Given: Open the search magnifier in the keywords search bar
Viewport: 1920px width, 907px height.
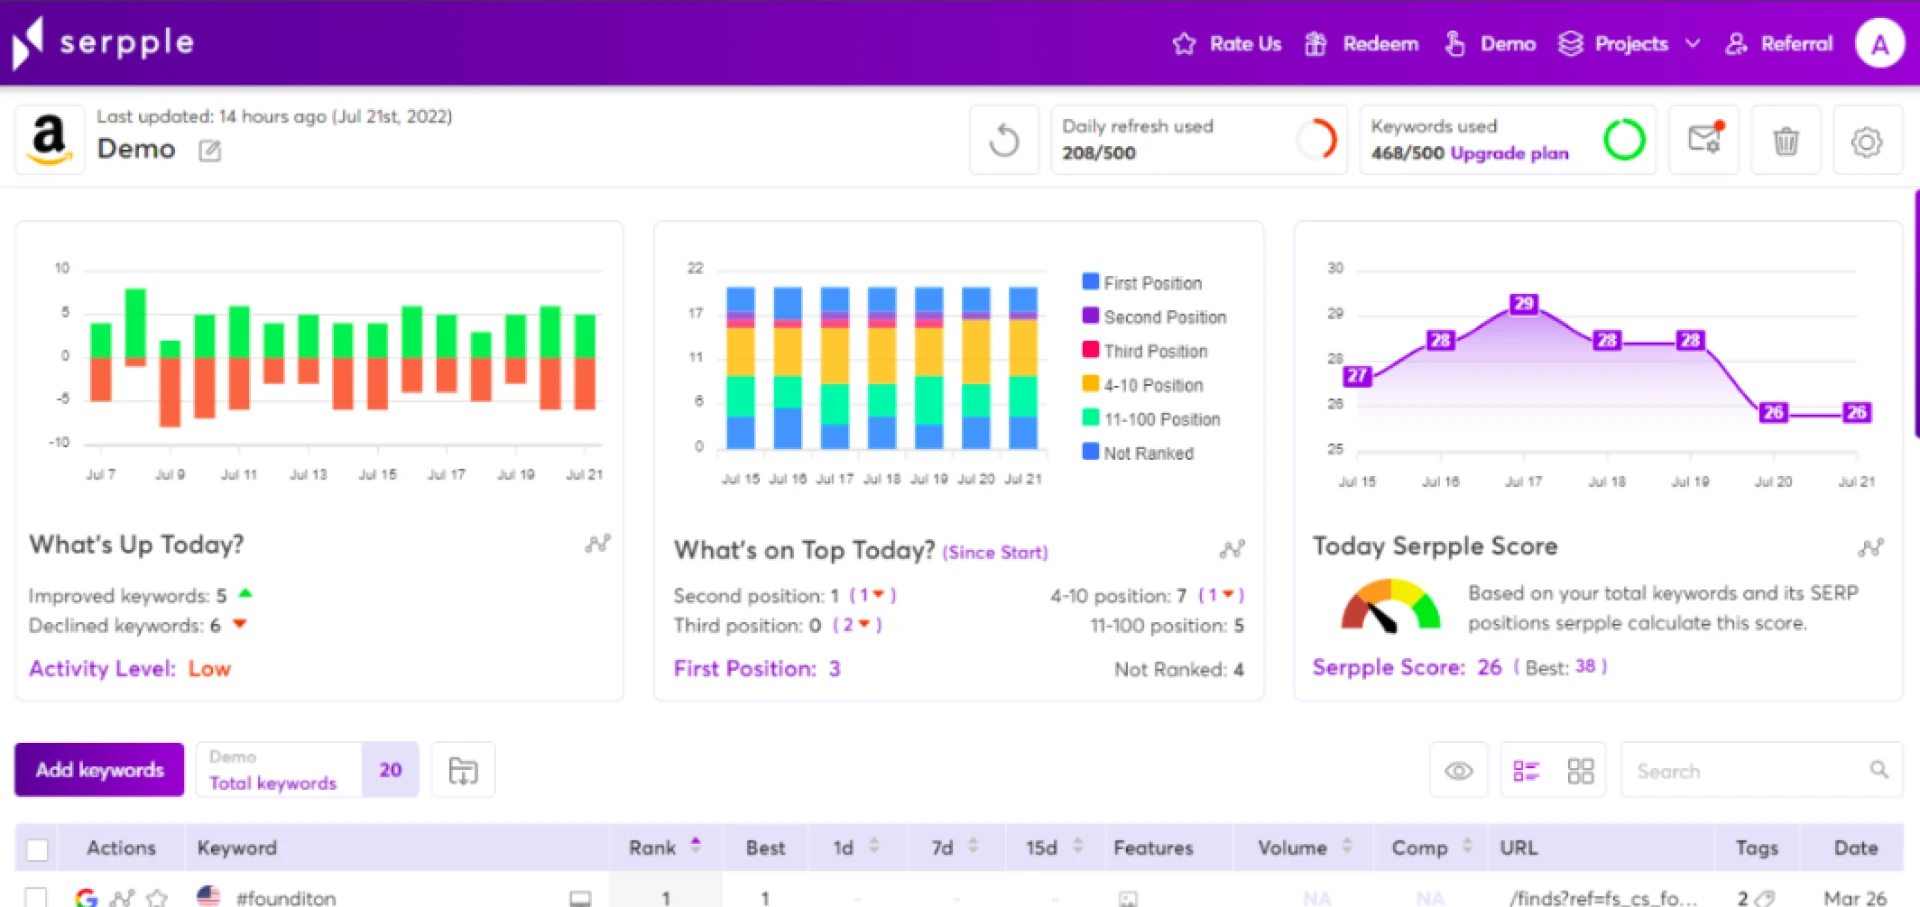Looking at the screenshot, I should 1878,770.
